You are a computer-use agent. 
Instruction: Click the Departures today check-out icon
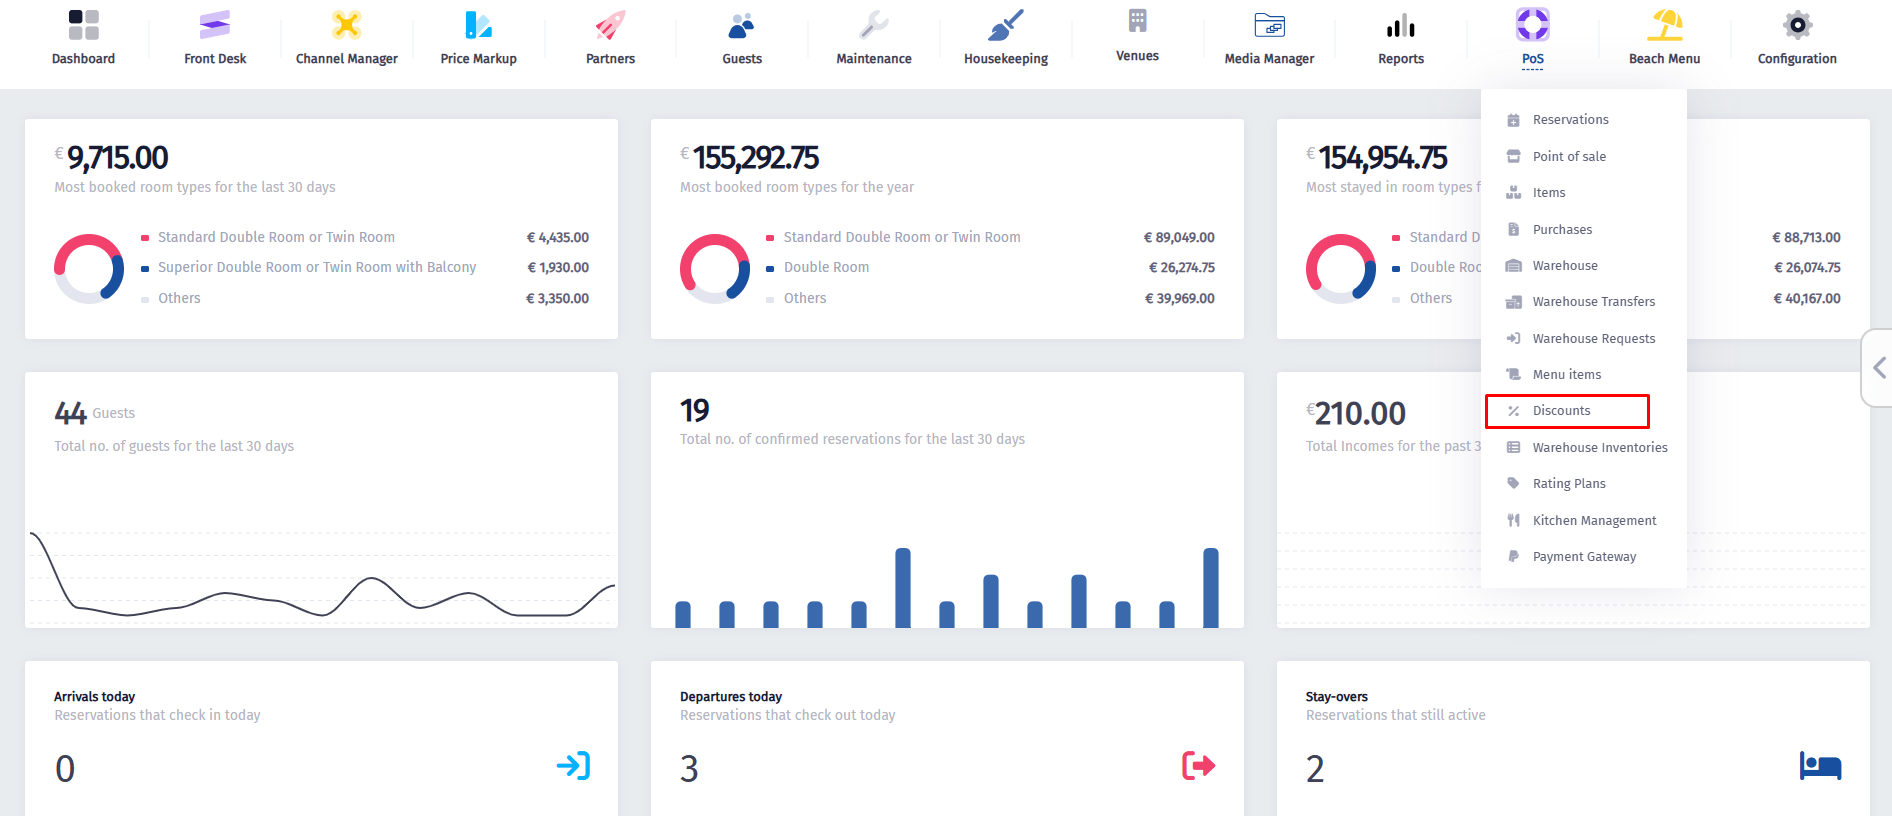1198,766
